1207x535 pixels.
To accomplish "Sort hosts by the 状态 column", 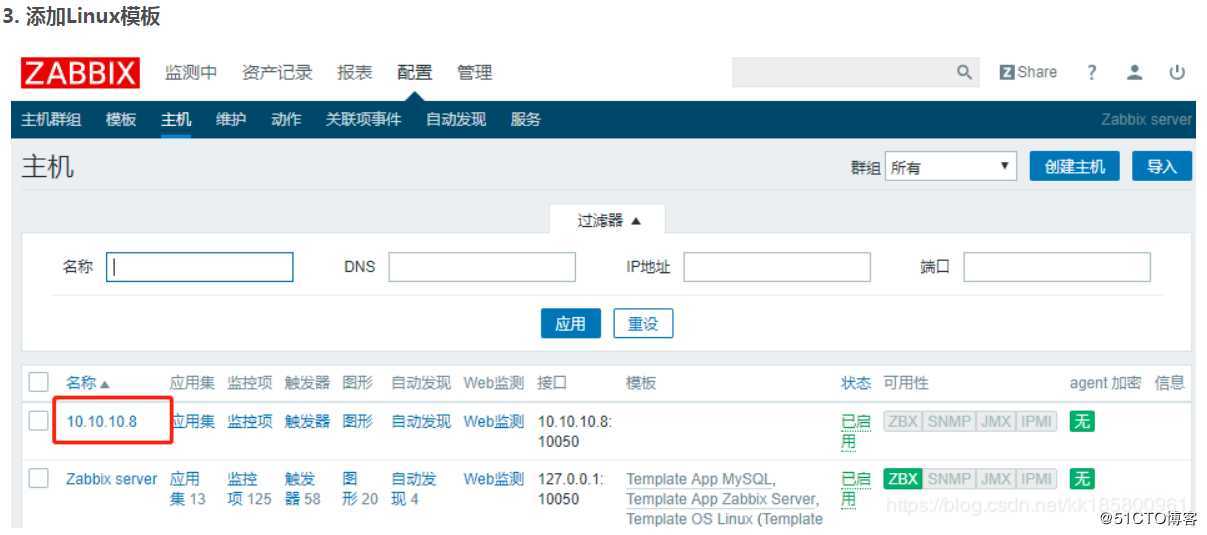I will pyautogui.click(x=856, y=383).
